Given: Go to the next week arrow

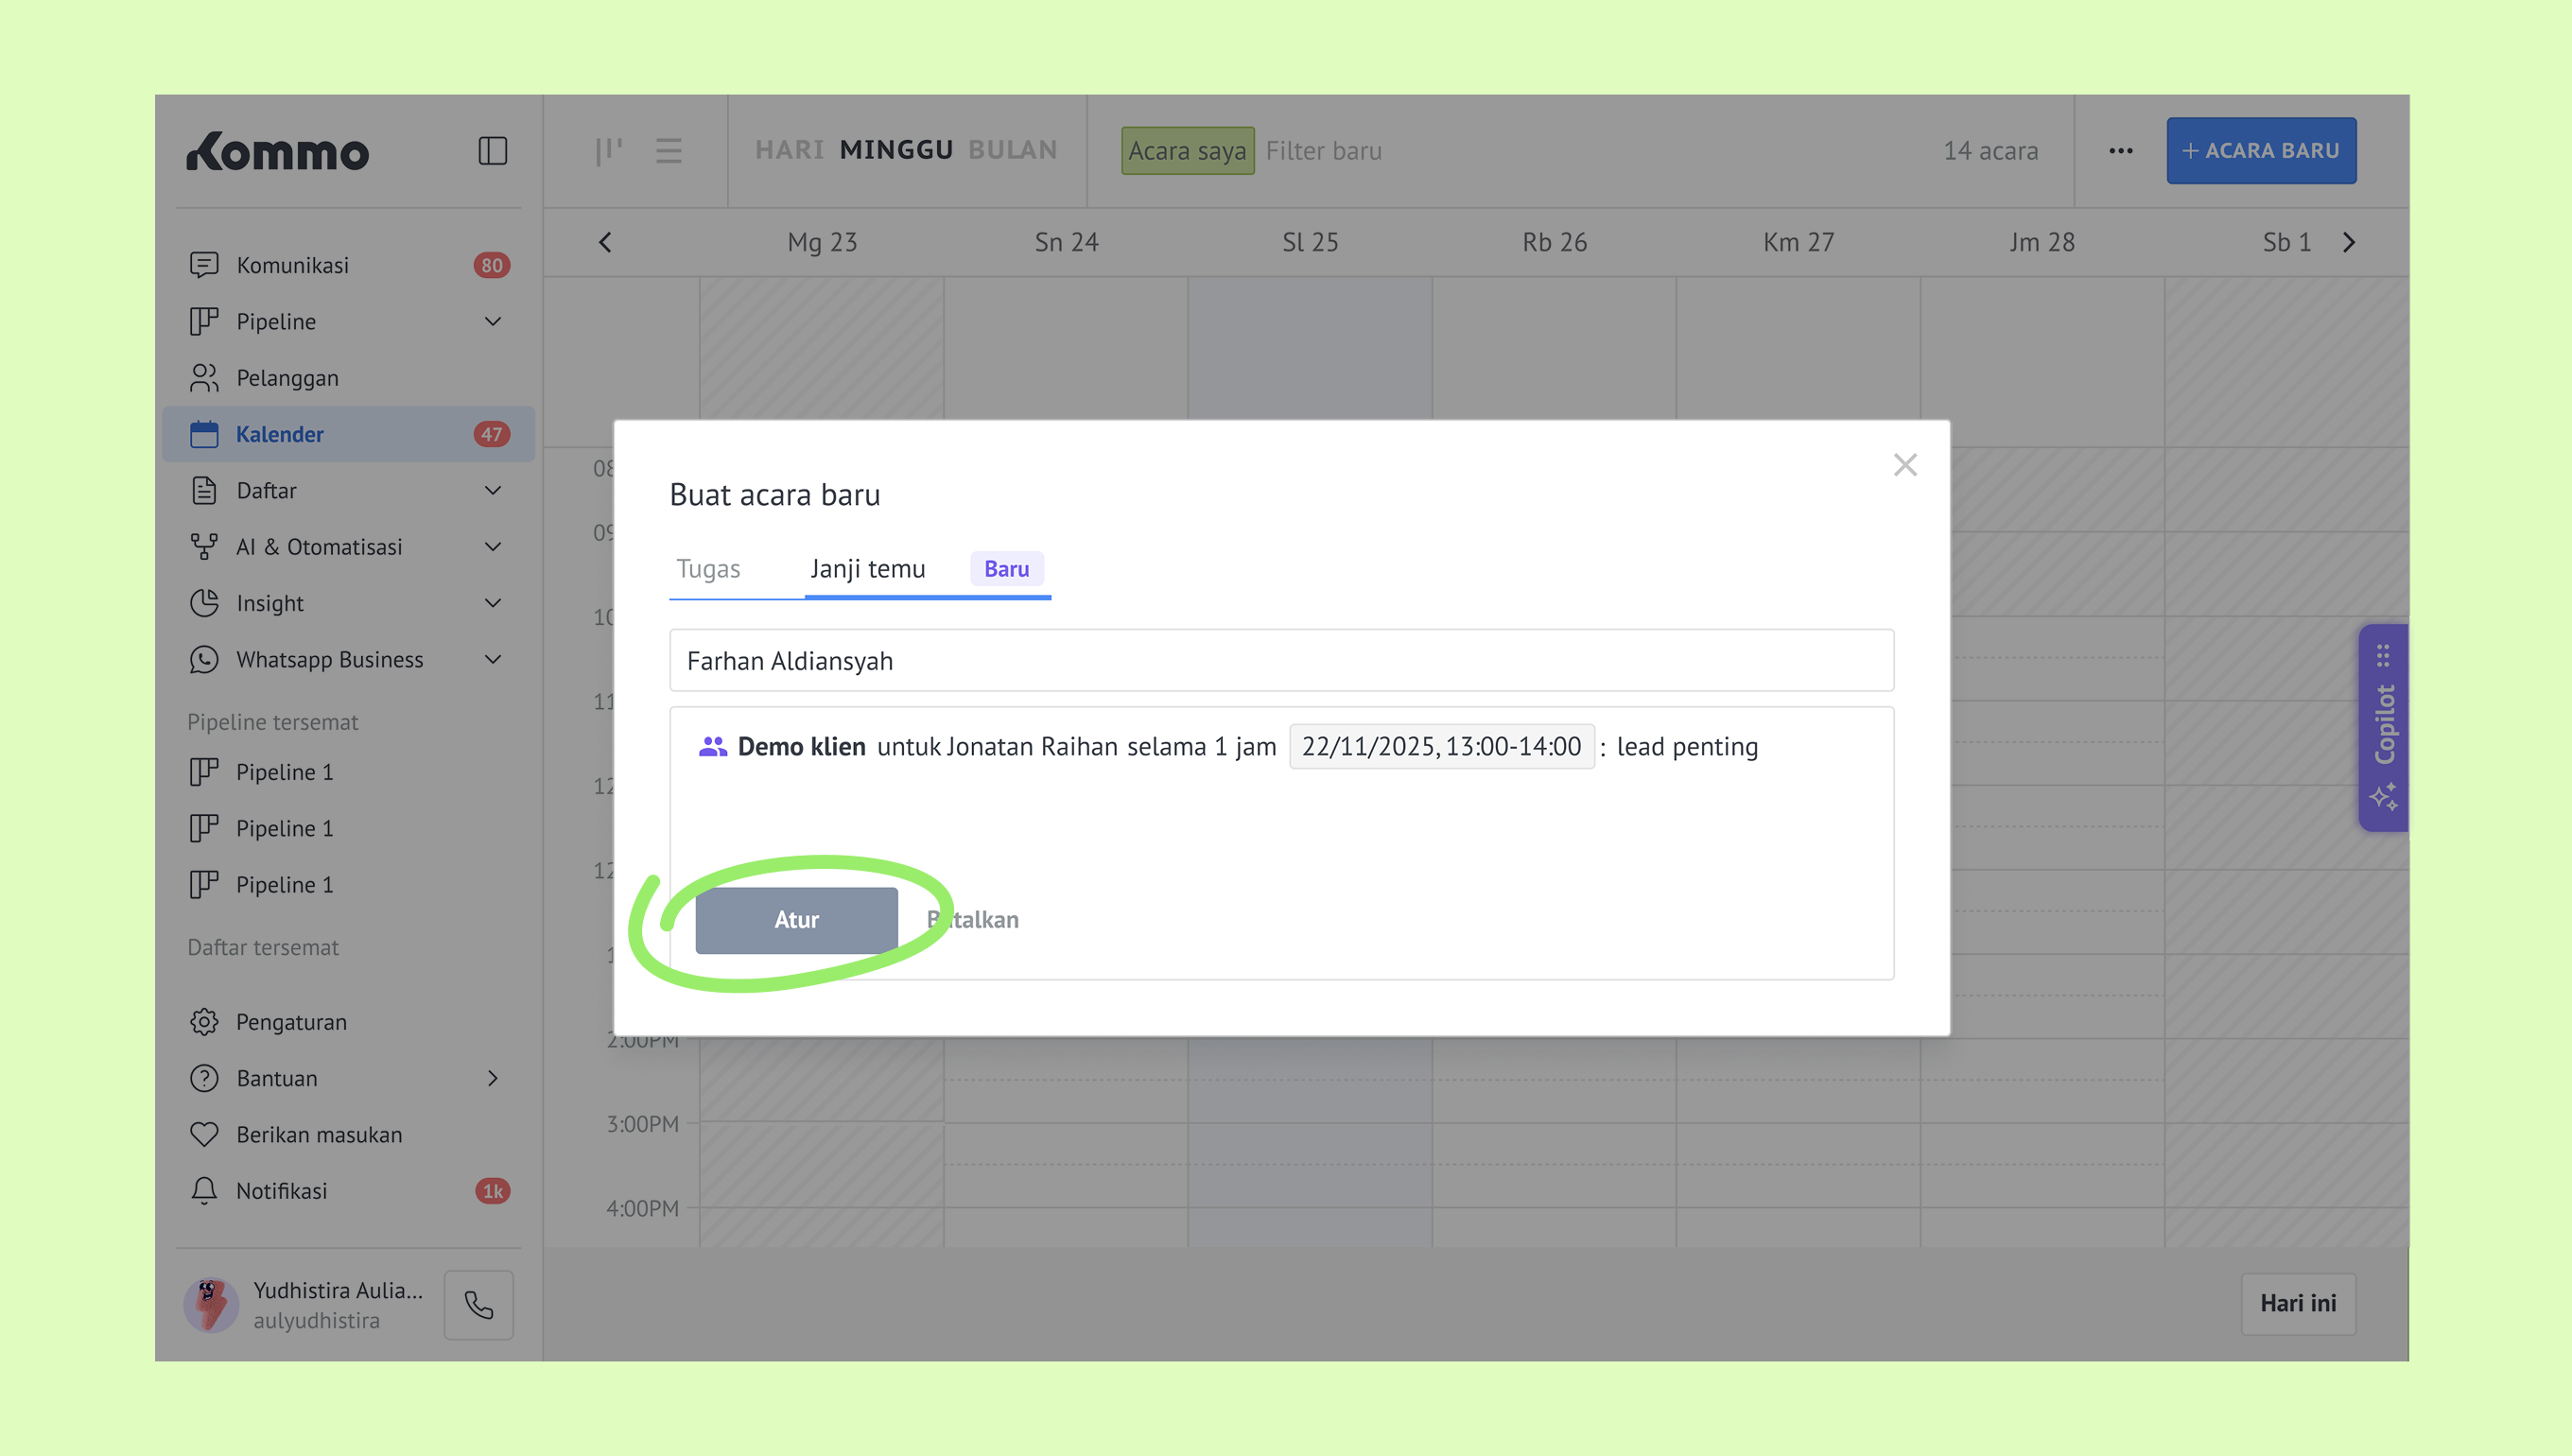Looking at the screenshot, I should pyautogui.click(x=2349, y=243).
